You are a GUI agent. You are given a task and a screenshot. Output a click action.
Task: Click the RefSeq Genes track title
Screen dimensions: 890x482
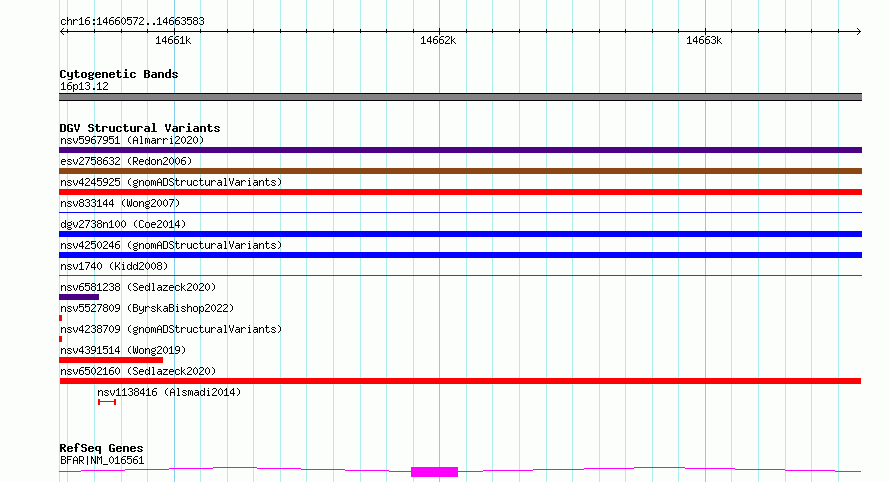[x=101, y=448]
